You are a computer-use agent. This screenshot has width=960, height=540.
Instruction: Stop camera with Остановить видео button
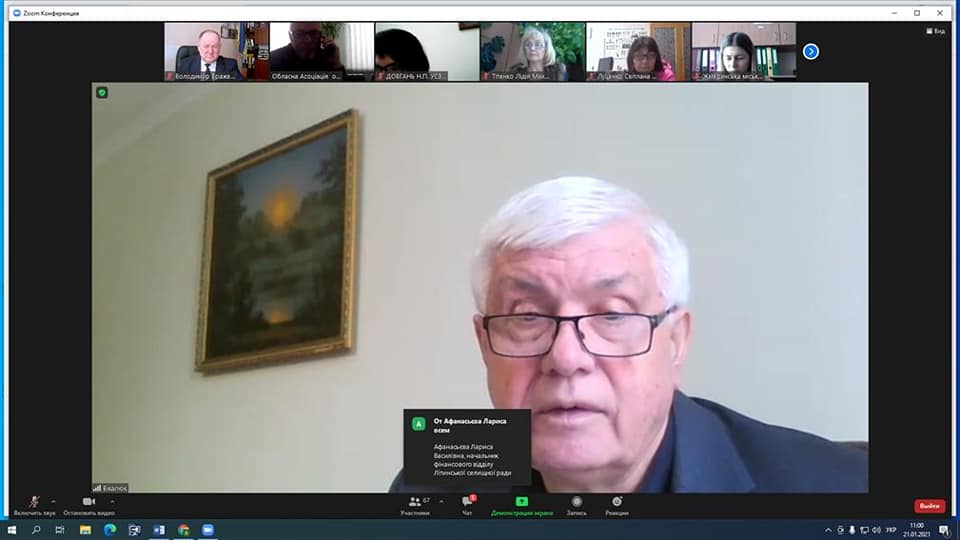point(88,504)
